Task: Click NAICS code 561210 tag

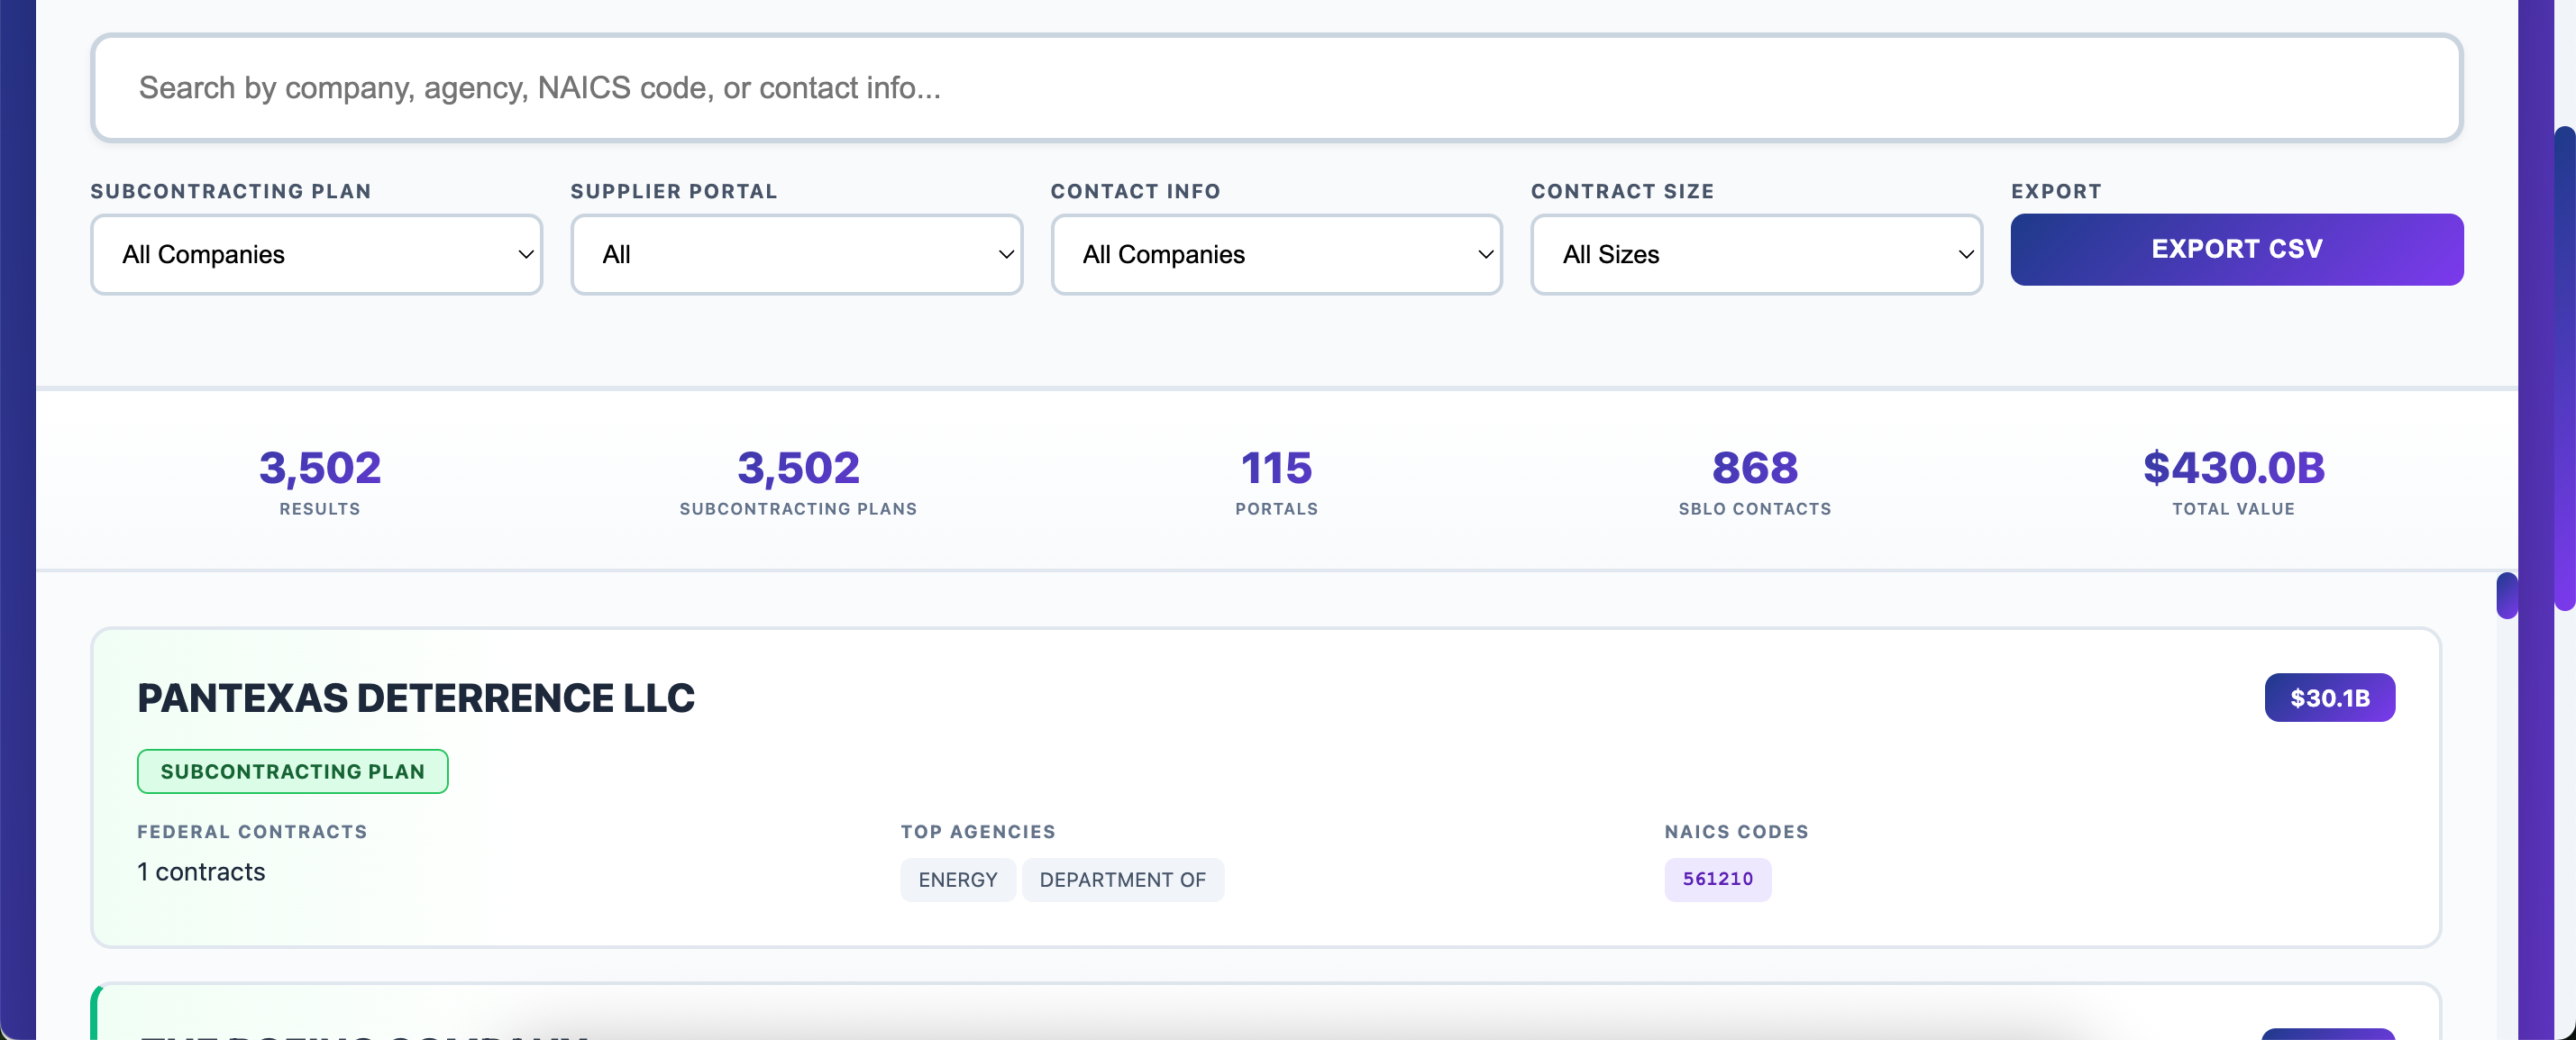Action: click(x=1716, y=879)
